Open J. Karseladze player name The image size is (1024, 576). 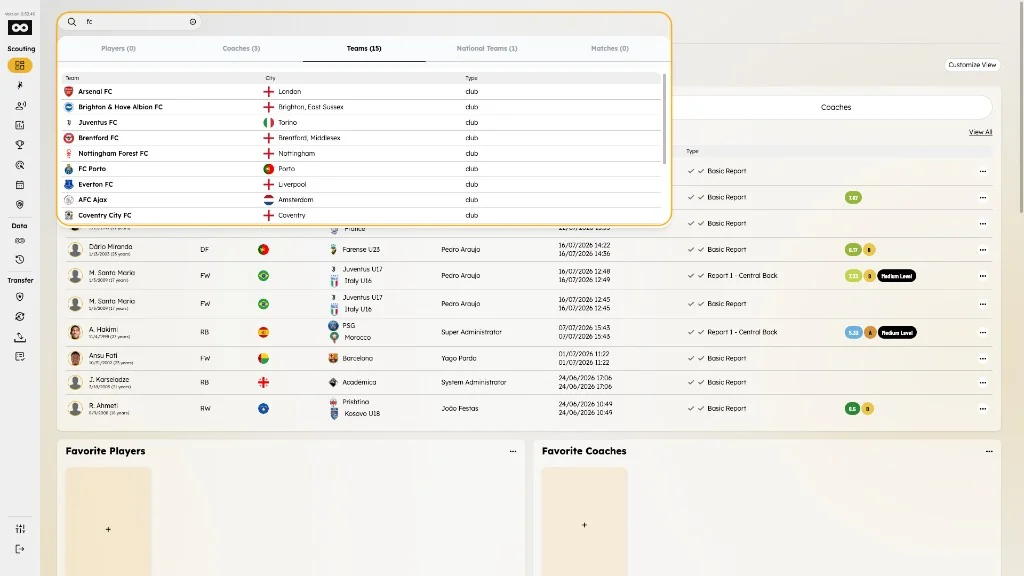109,379
